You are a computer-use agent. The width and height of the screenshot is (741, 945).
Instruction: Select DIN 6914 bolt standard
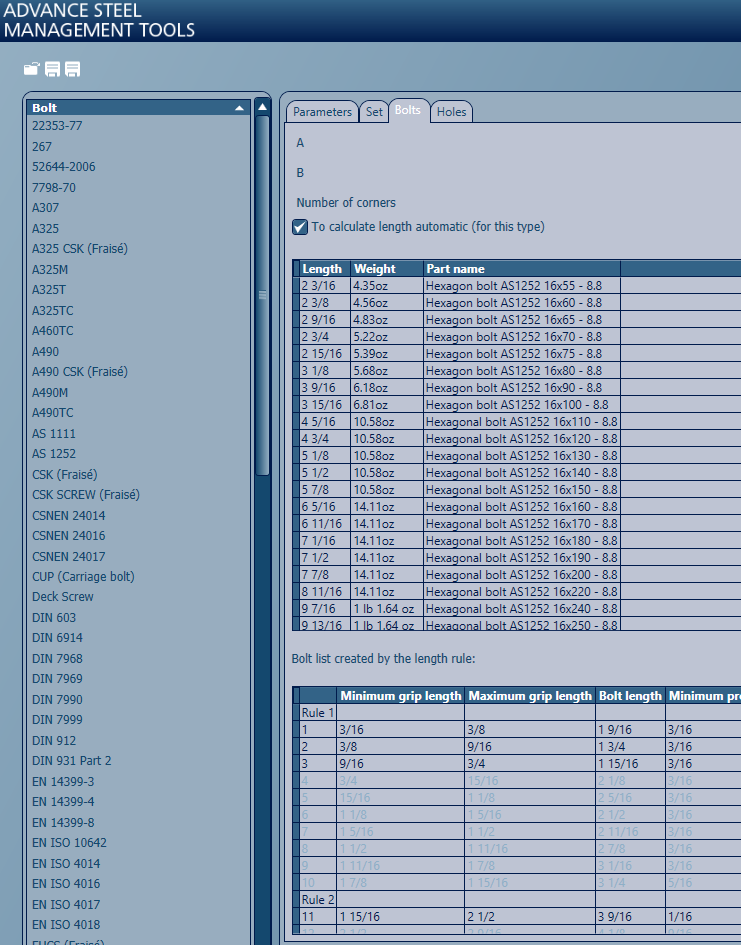[x=57, y=638]
